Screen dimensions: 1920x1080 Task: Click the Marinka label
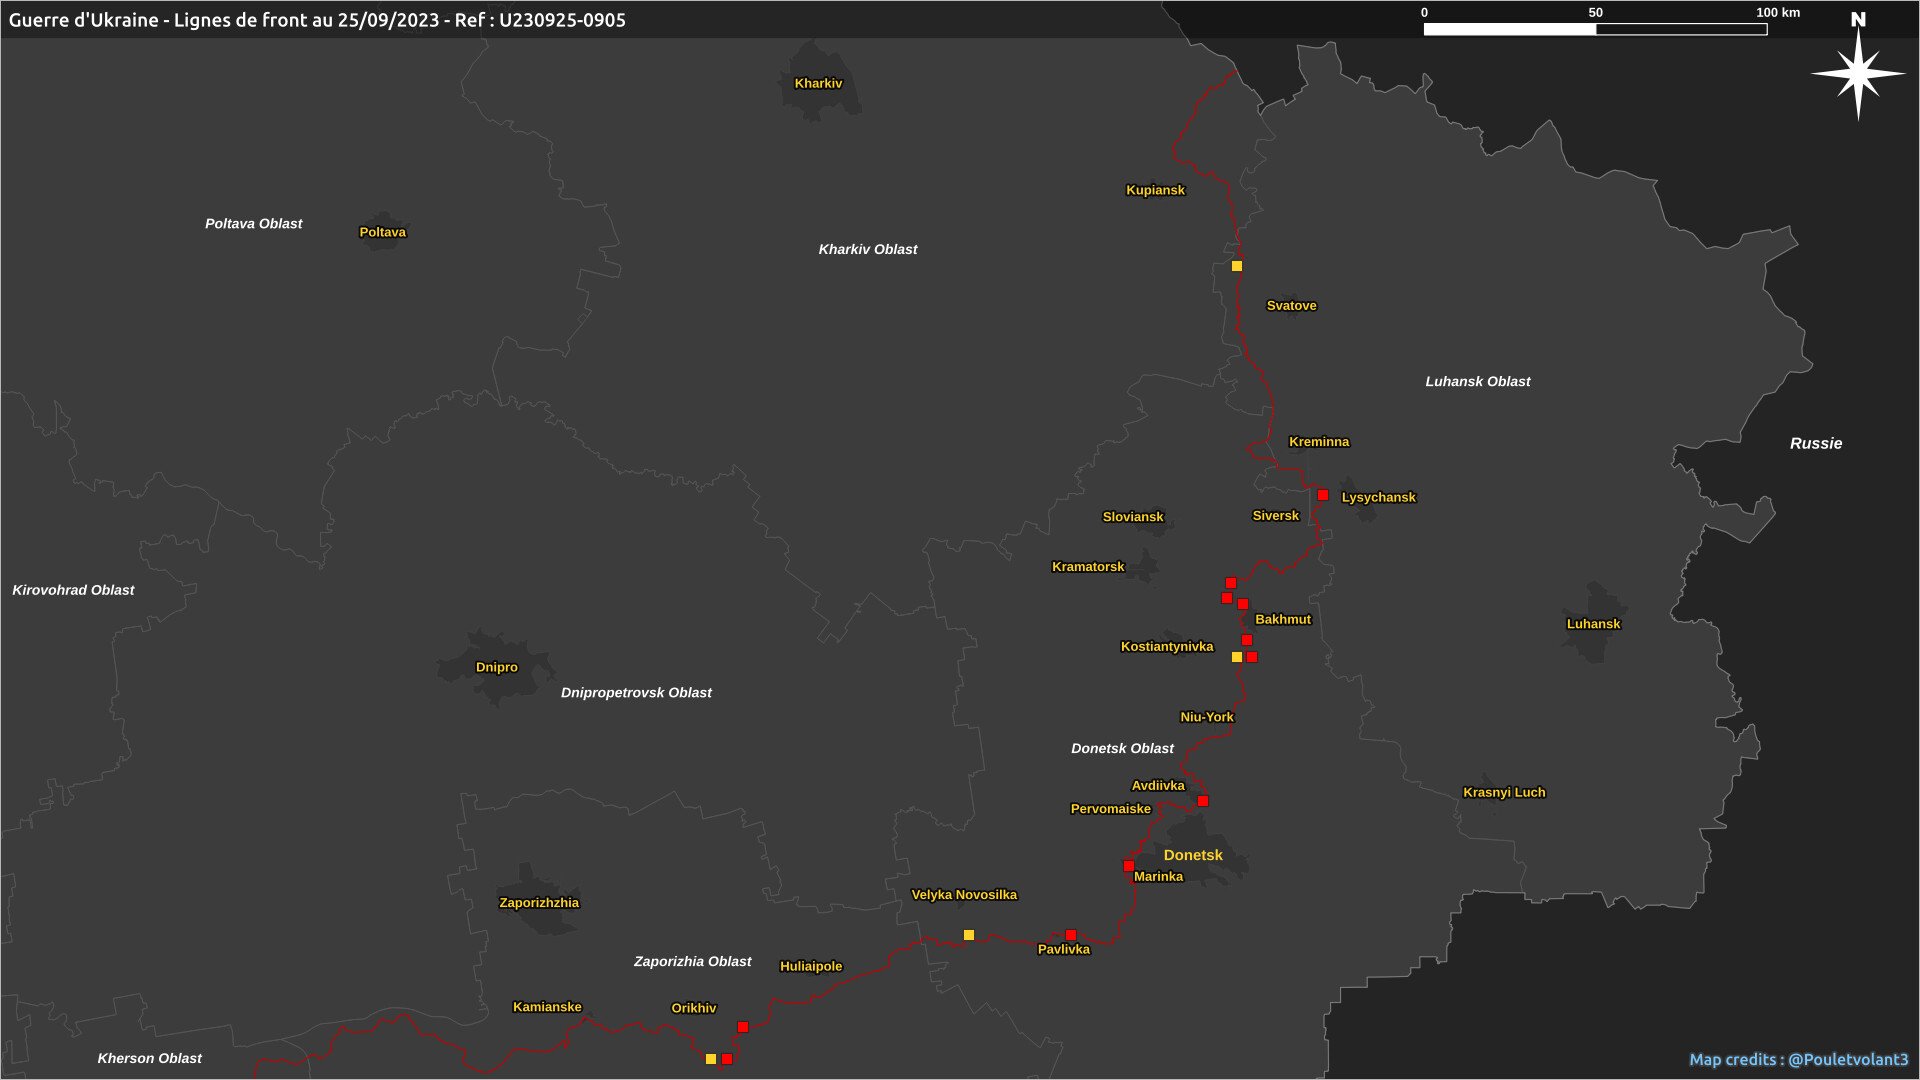[x=1158, y=876]
